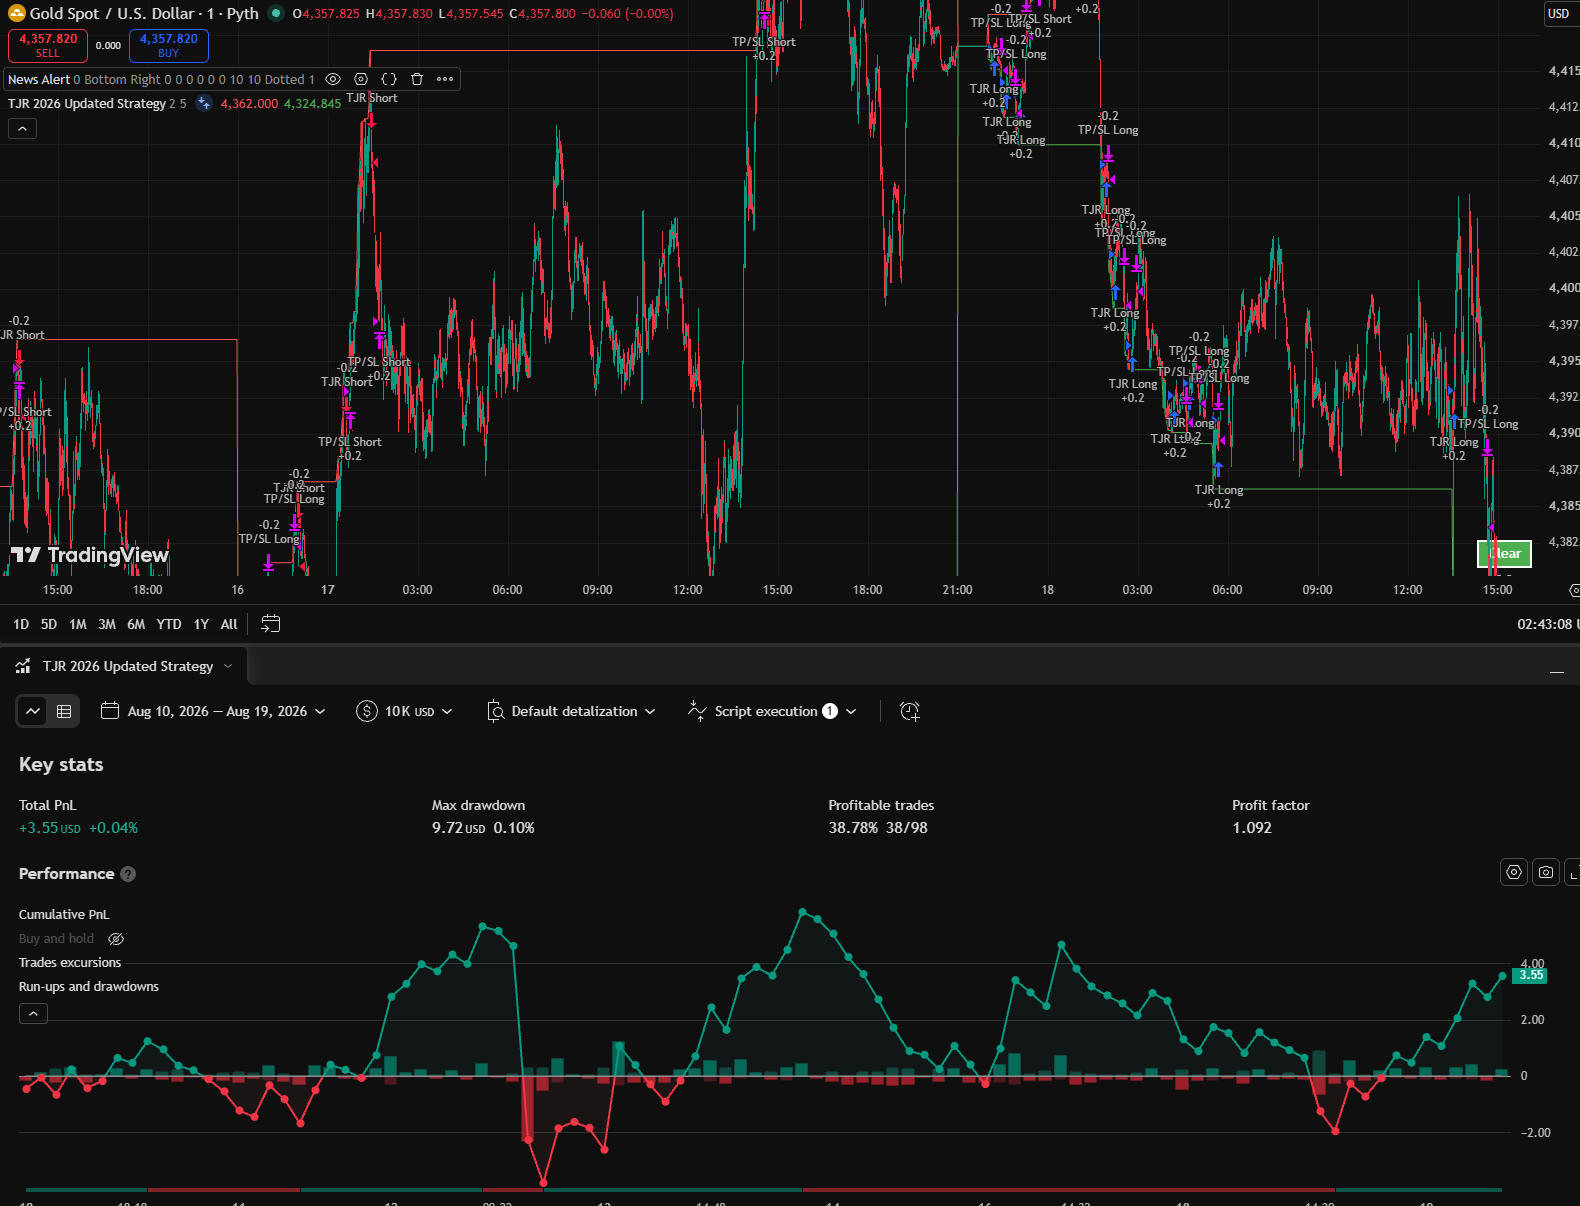Screen dimensions: 1580x1206
Task: Click the lowest red point on PnL curve
Action: pyautogui.click(x=543, y=1183)
